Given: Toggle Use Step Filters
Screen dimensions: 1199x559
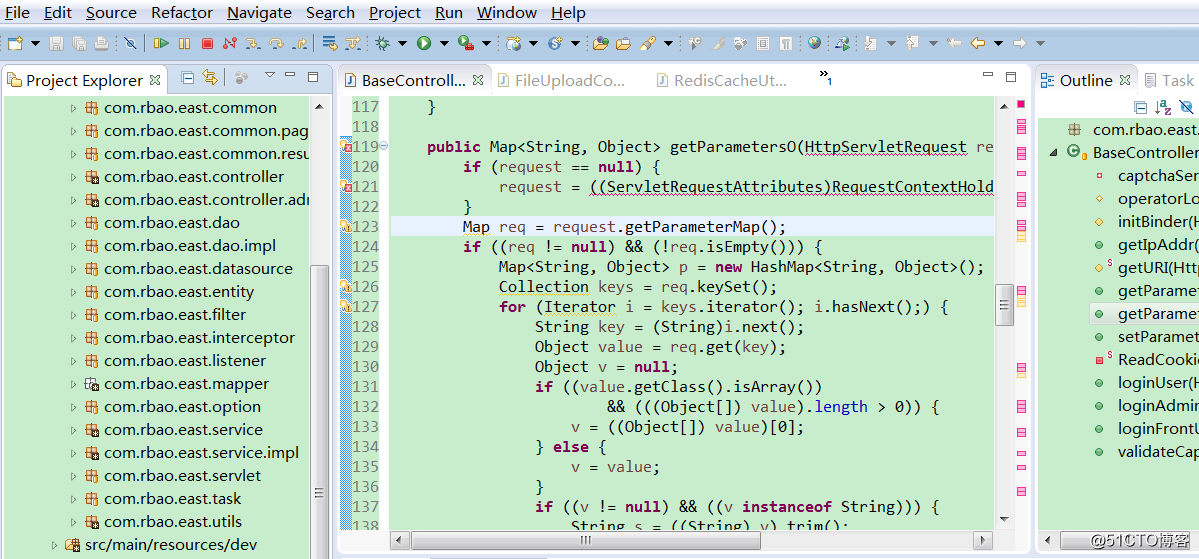Looking at the screenshot, I should [x=353, y=44].
